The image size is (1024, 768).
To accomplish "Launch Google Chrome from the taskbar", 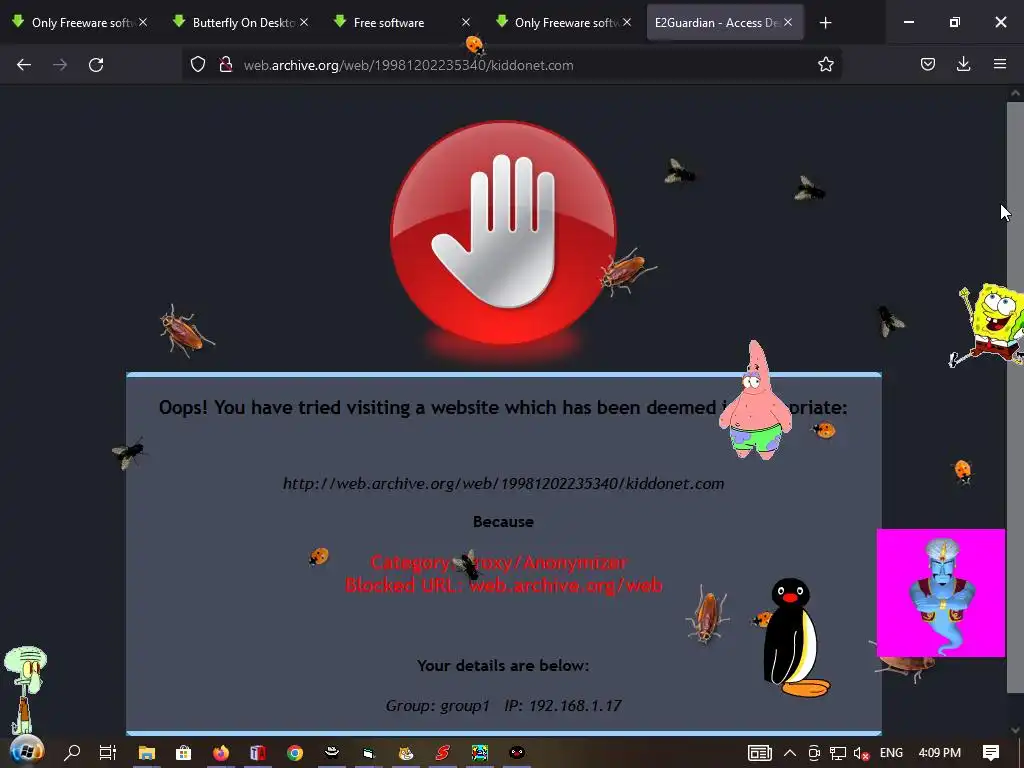I will [295, 752].
